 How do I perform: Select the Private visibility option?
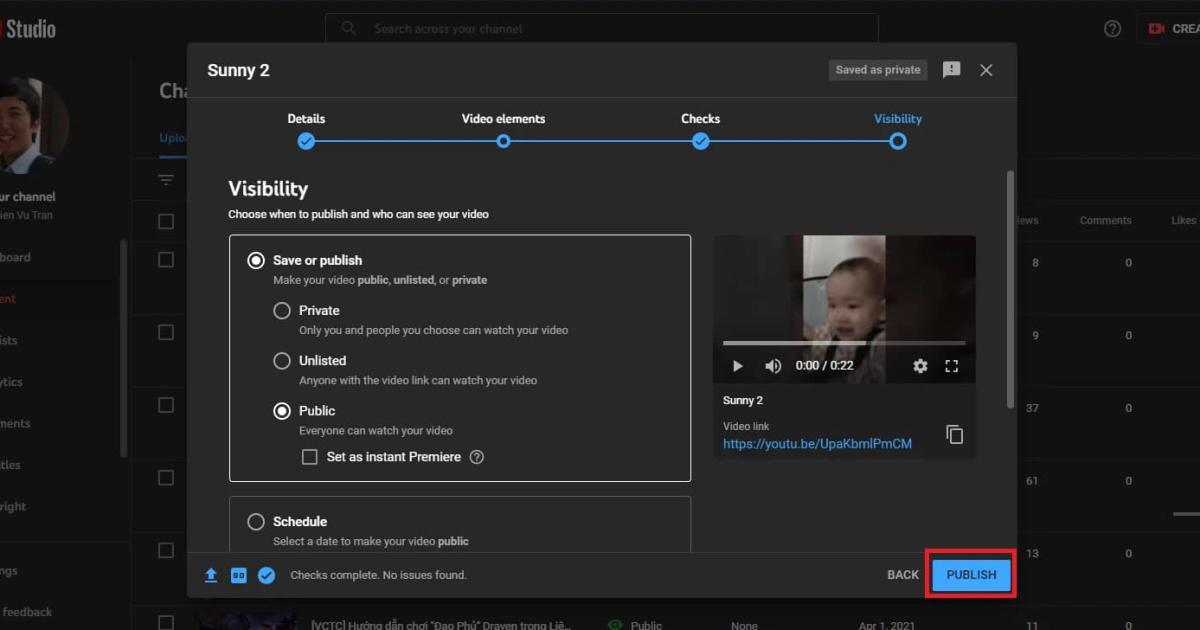click(x=282, y=310)
